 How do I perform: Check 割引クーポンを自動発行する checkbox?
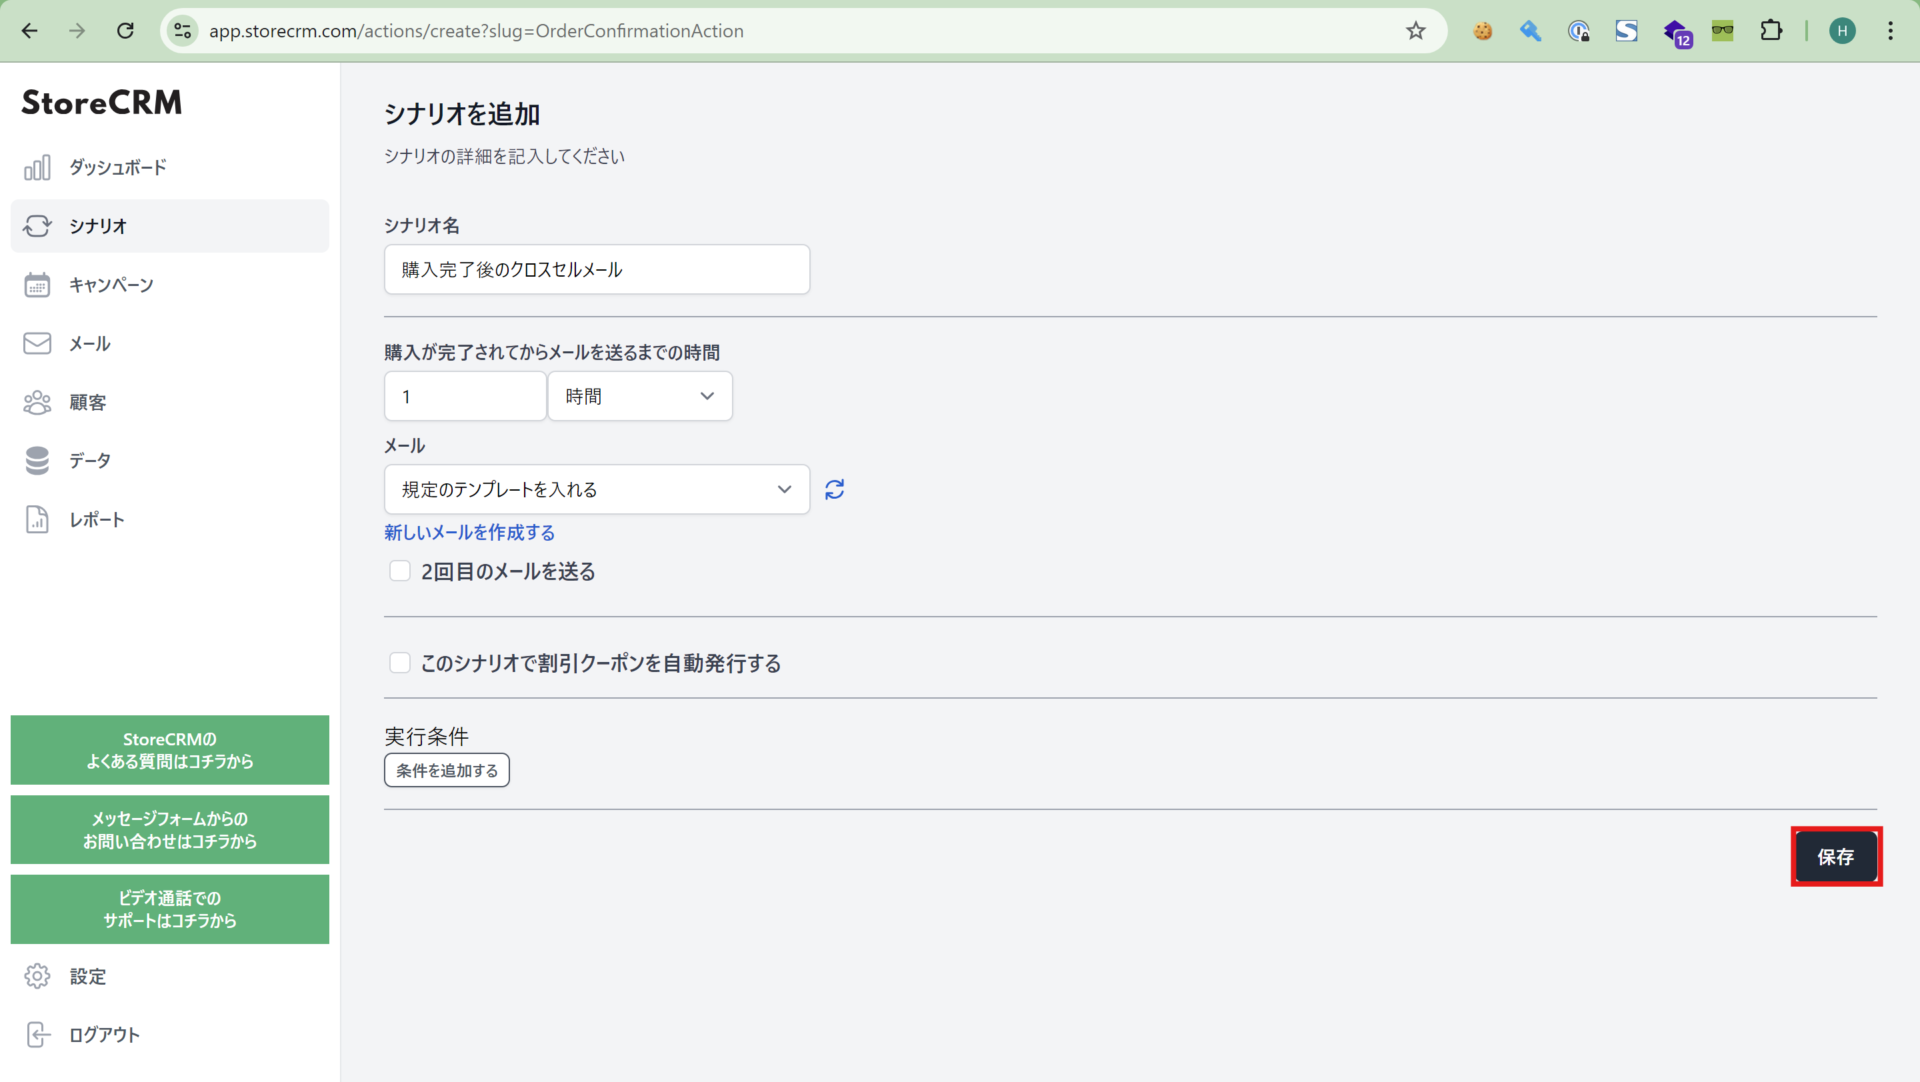[x=400, y=663]
